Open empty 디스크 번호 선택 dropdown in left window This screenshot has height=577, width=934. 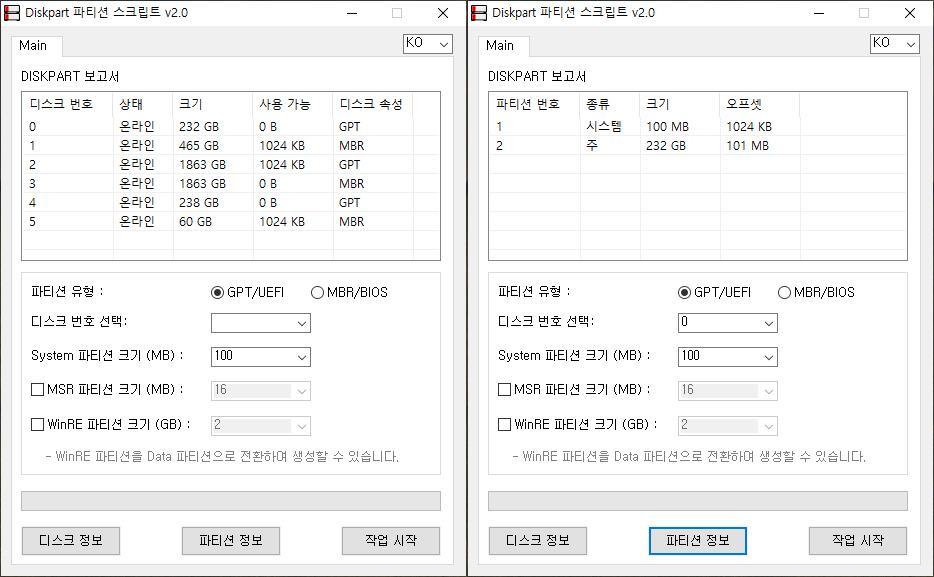click(x=261, y=323)
